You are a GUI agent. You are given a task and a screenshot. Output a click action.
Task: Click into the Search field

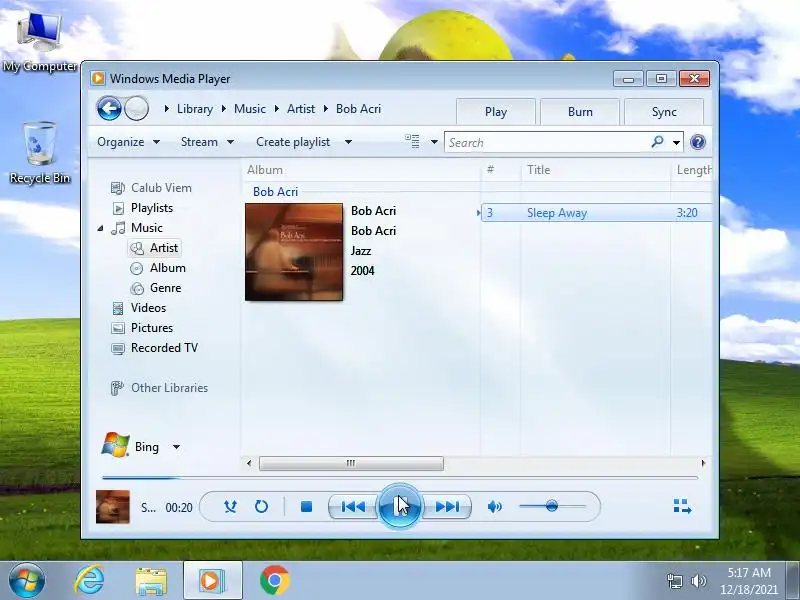coord(546,142)
